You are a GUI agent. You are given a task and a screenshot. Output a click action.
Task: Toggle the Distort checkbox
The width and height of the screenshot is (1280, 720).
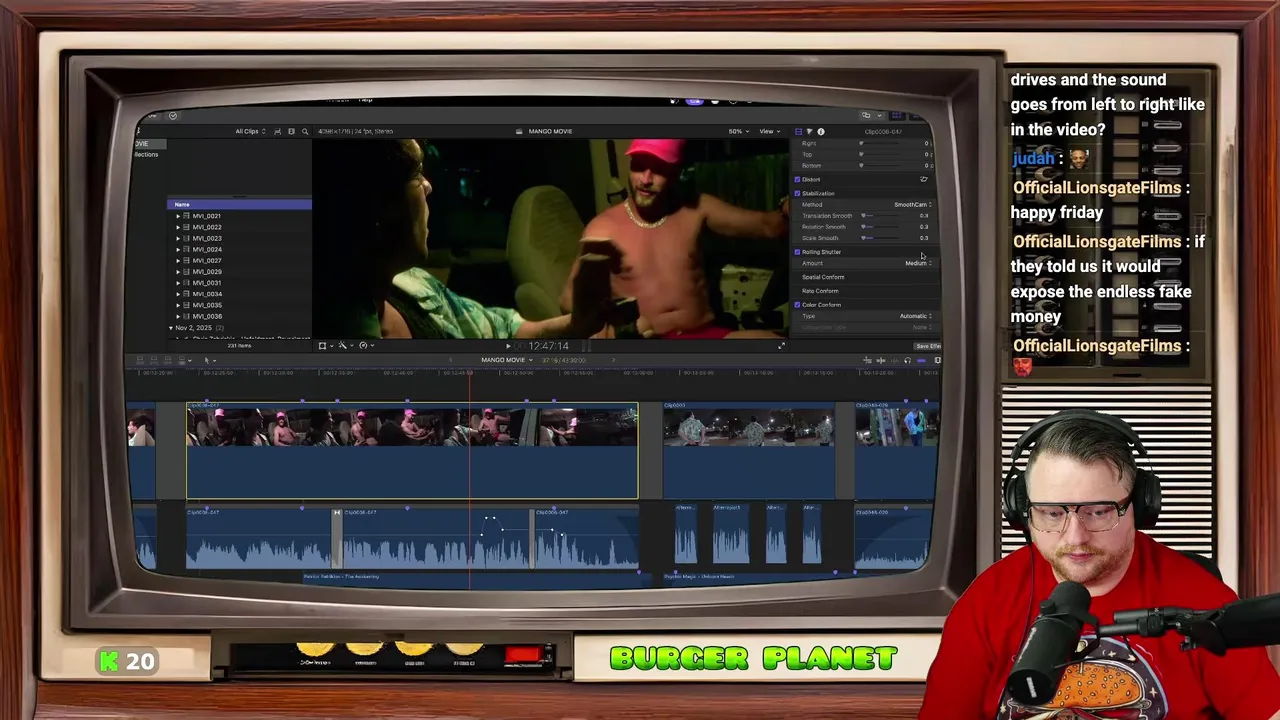(798, 180)
